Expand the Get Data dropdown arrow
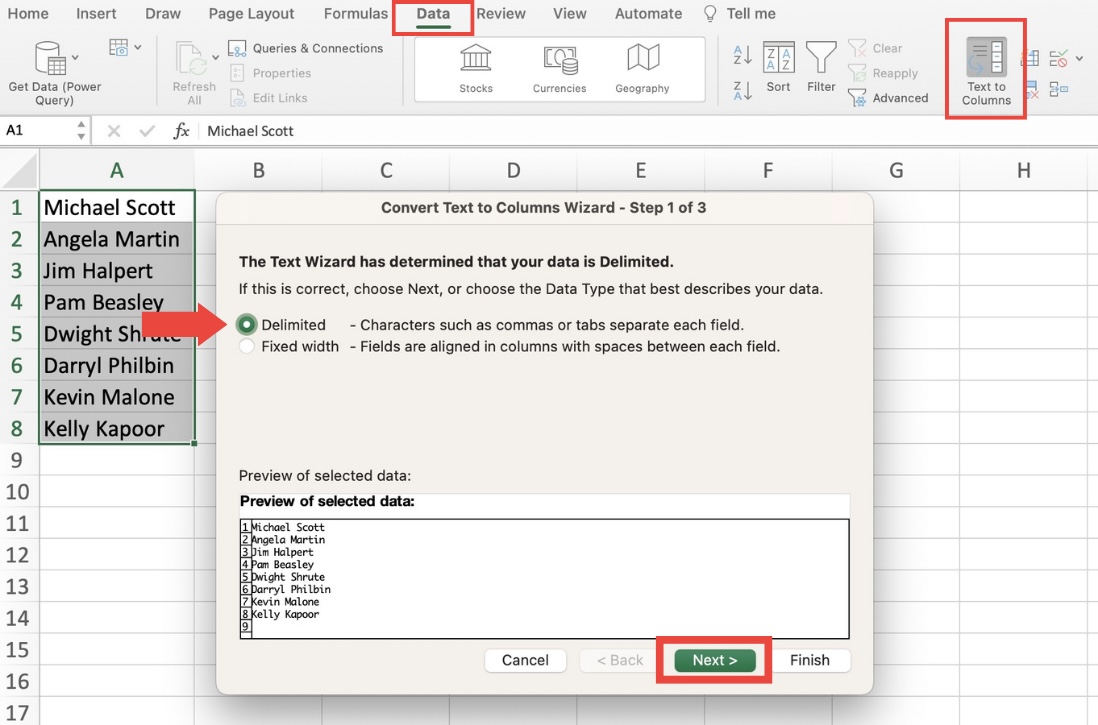 point(75,57)
